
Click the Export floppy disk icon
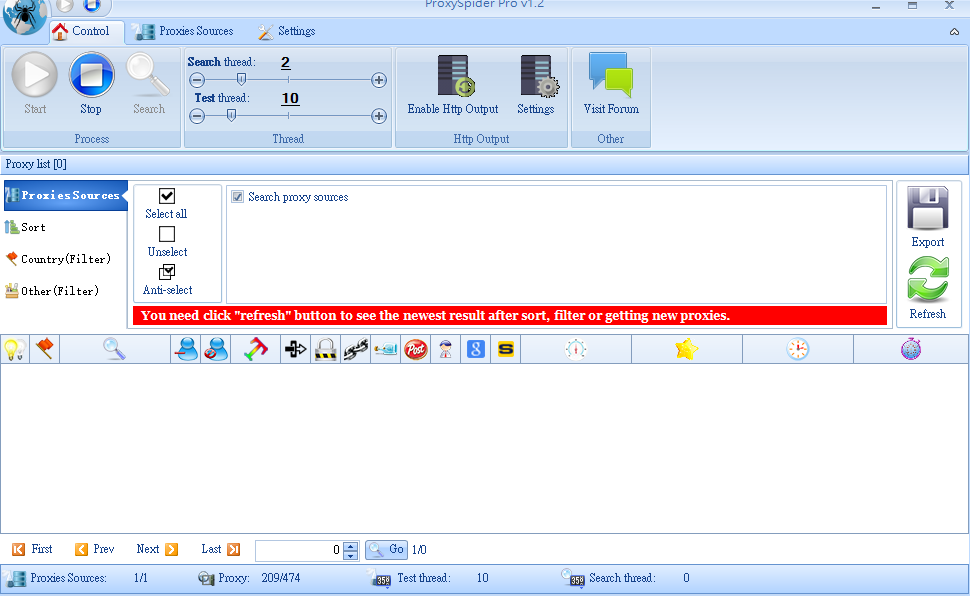point(927,209)
